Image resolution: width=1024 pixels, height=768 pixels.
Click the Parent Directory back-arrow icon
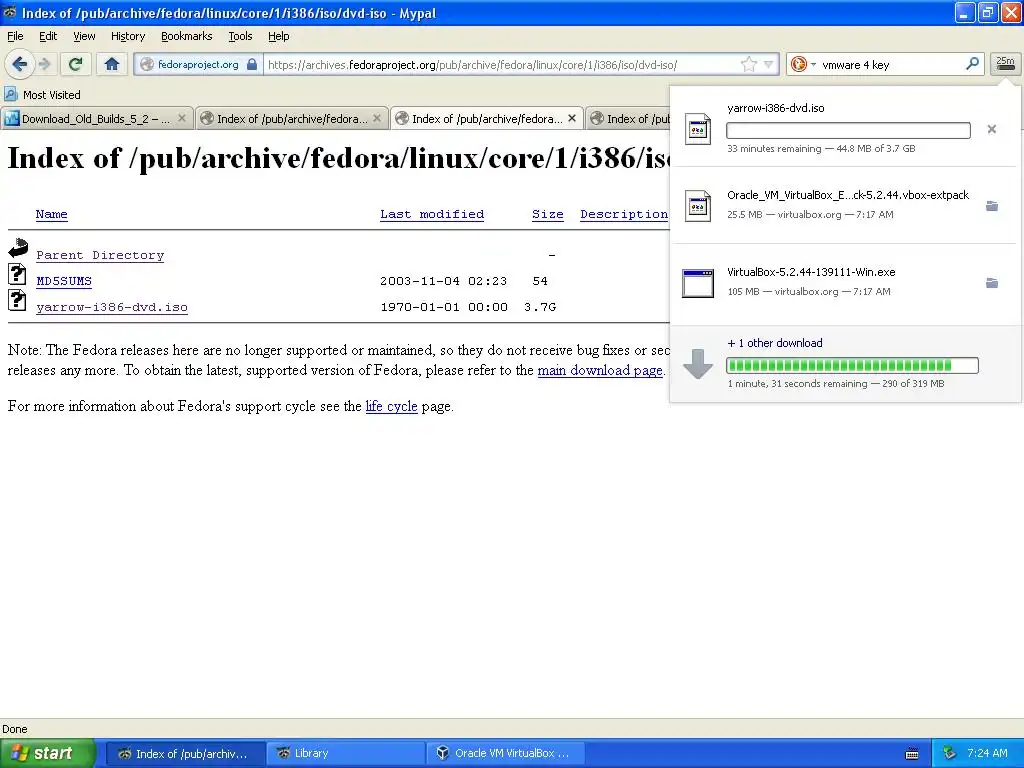pyautogui.click(x=18, y=248)
